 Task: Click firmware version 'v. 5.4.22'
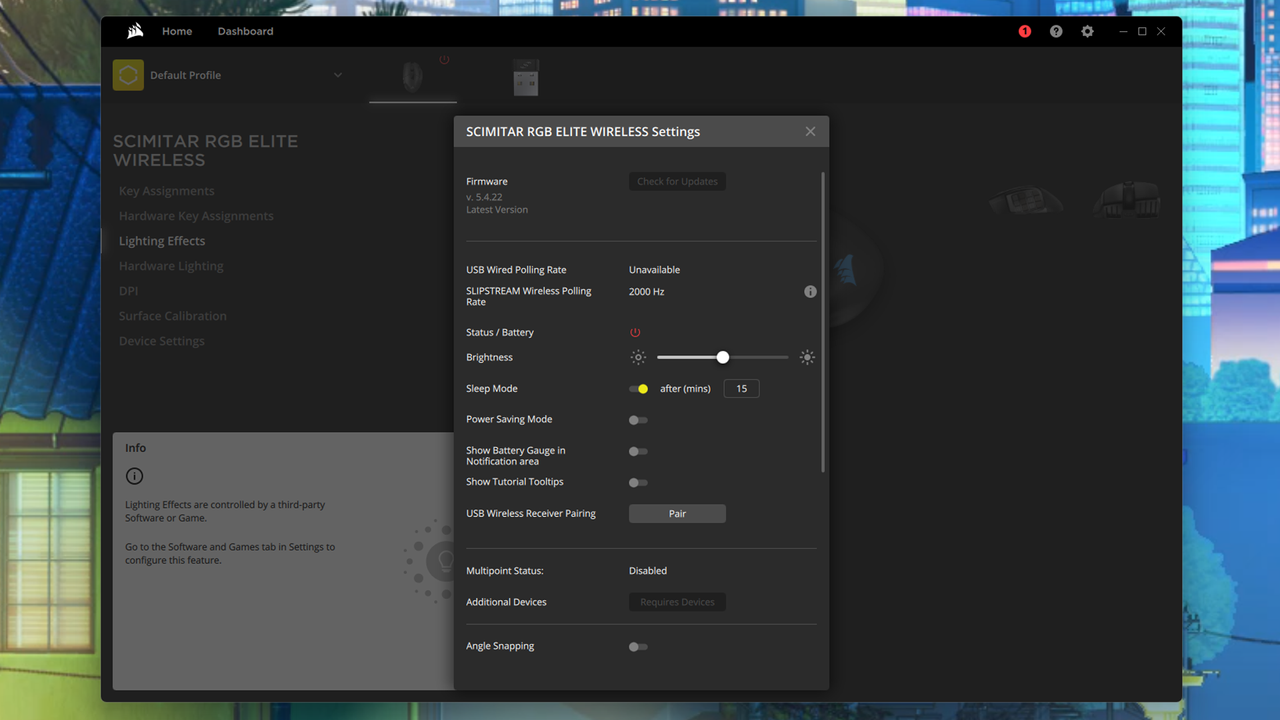[x=484, y=197]
